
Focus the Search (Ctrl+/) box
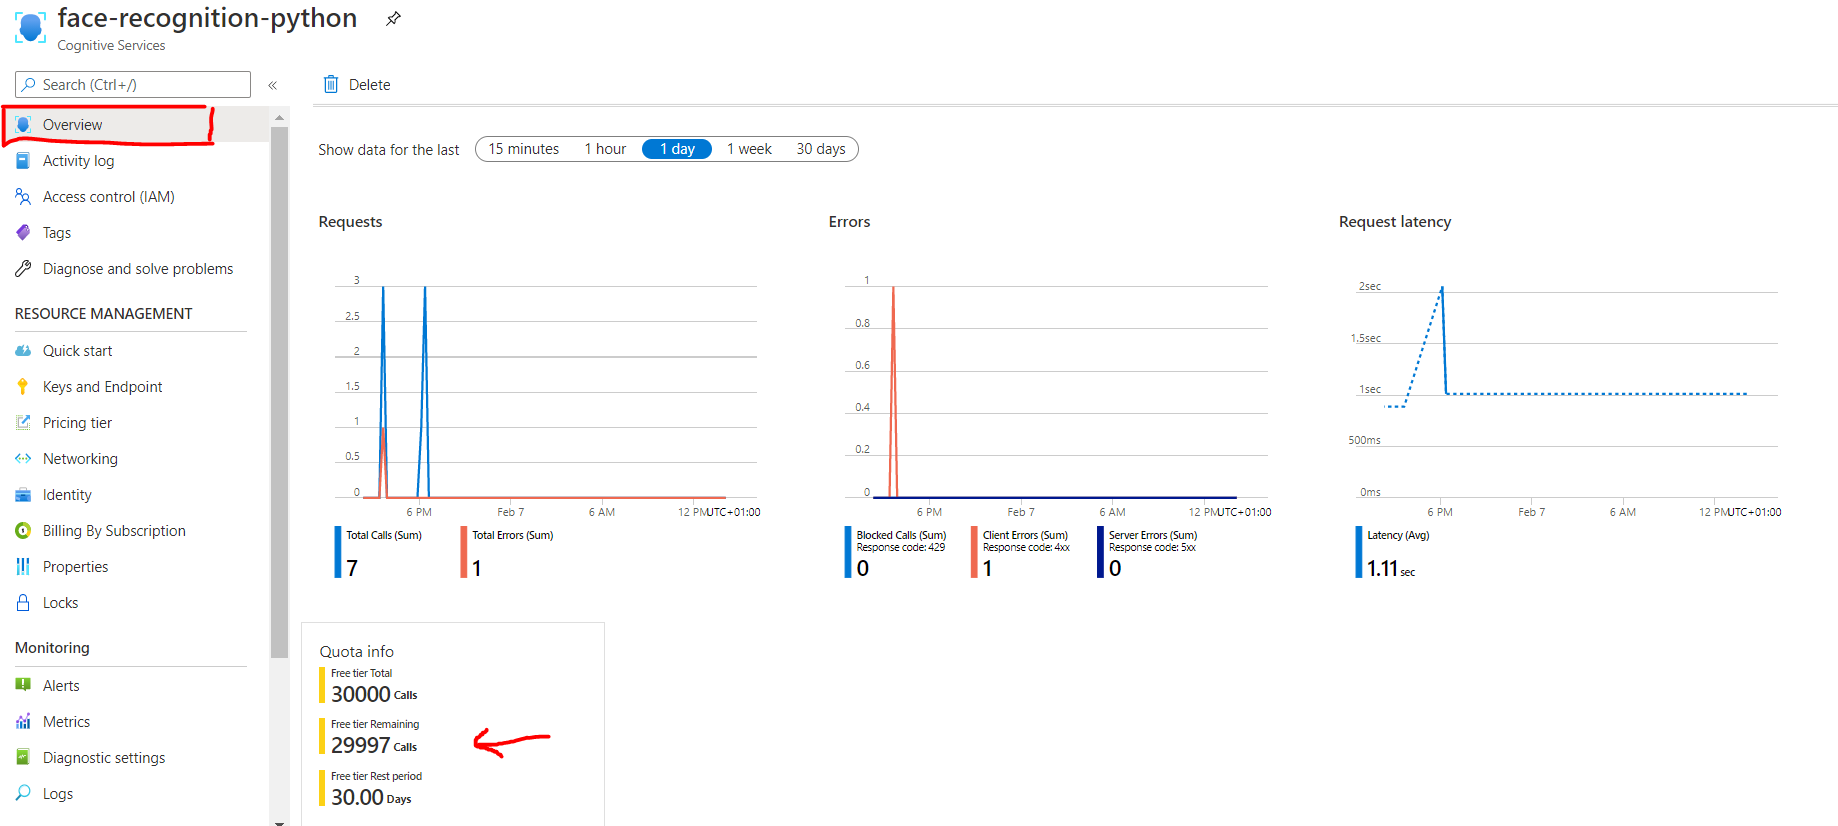(133, 85)
